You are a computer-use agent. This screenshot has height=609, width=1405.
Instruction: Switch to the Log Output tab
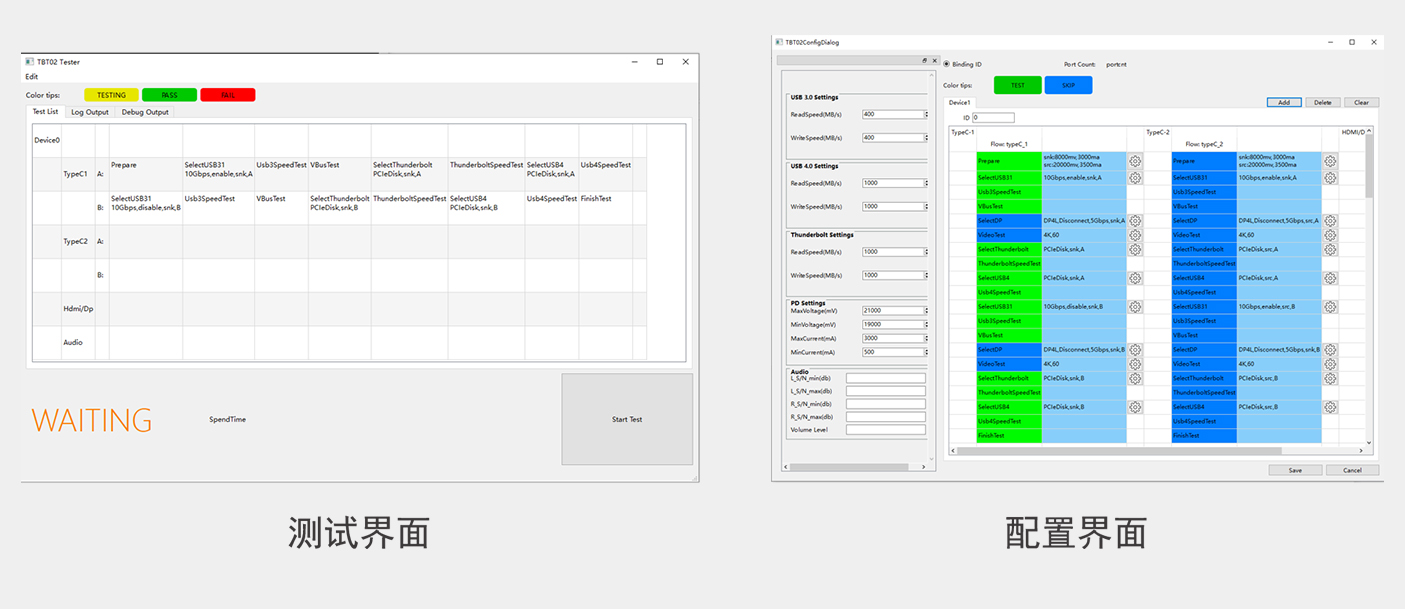pos(90,112)
